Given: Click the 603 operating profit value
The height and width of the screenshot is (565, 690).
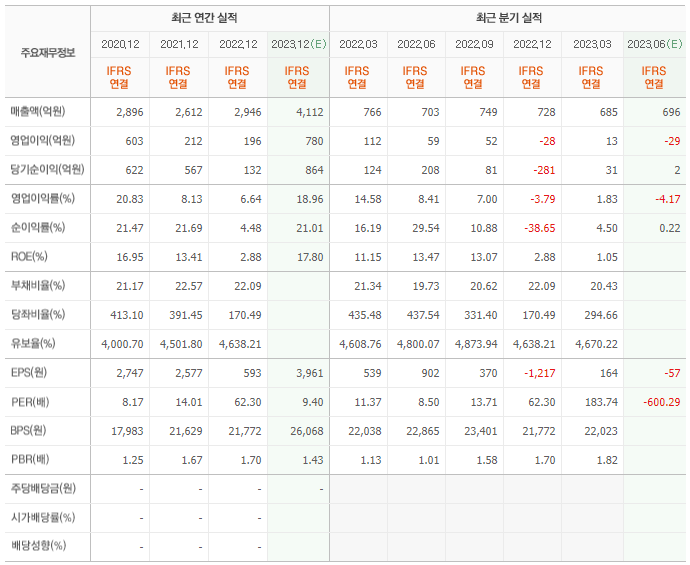Looking at the screenshot, I should (134, 141).
